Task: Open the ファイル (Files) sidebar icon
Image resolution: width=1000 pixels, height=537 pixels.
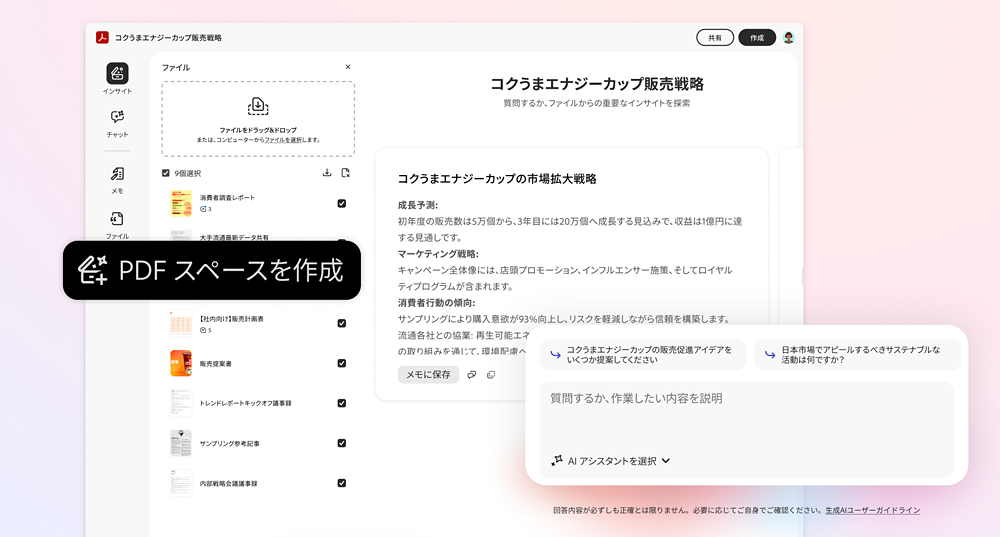Action: [117, 220]
